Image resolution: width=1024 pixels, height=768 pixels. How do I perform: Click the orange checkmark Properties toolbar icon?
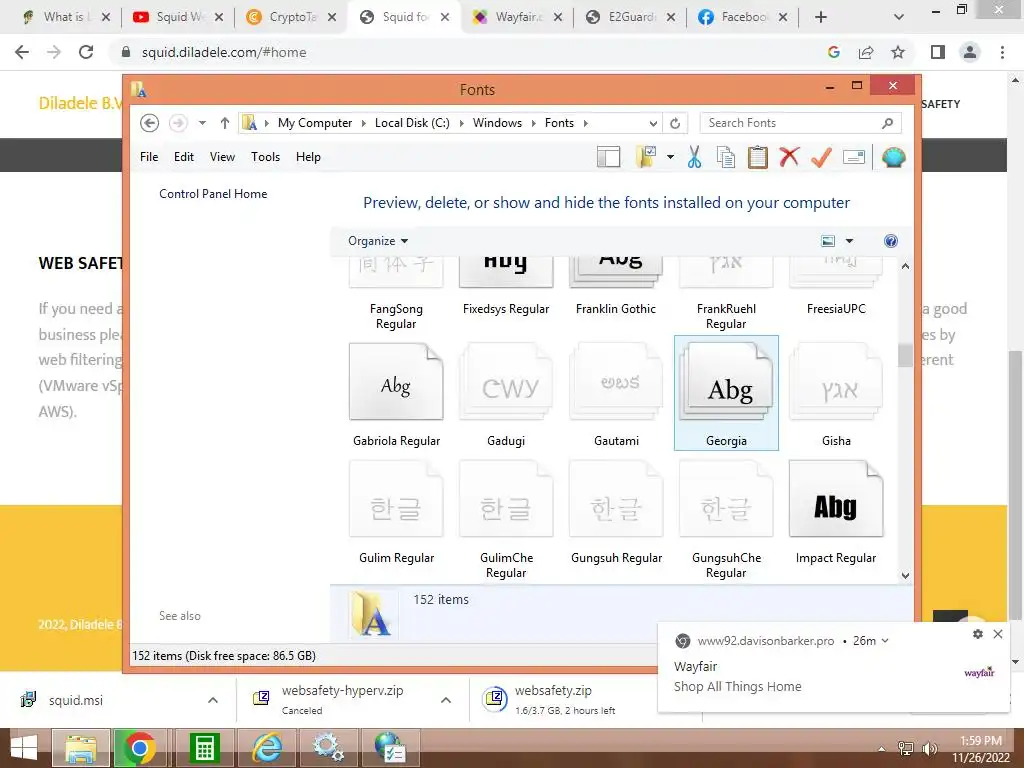click(821, 157)
